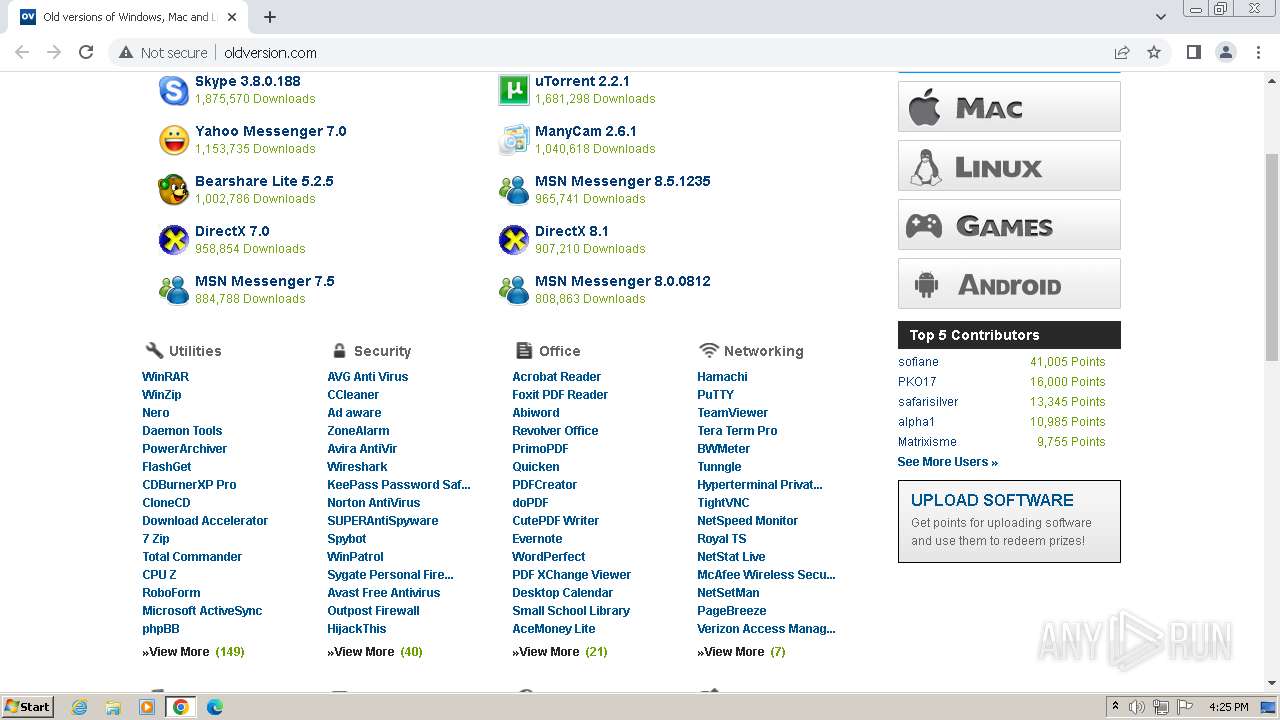Click the page vertical scrollbar thumb

(x=1272, y=258)
